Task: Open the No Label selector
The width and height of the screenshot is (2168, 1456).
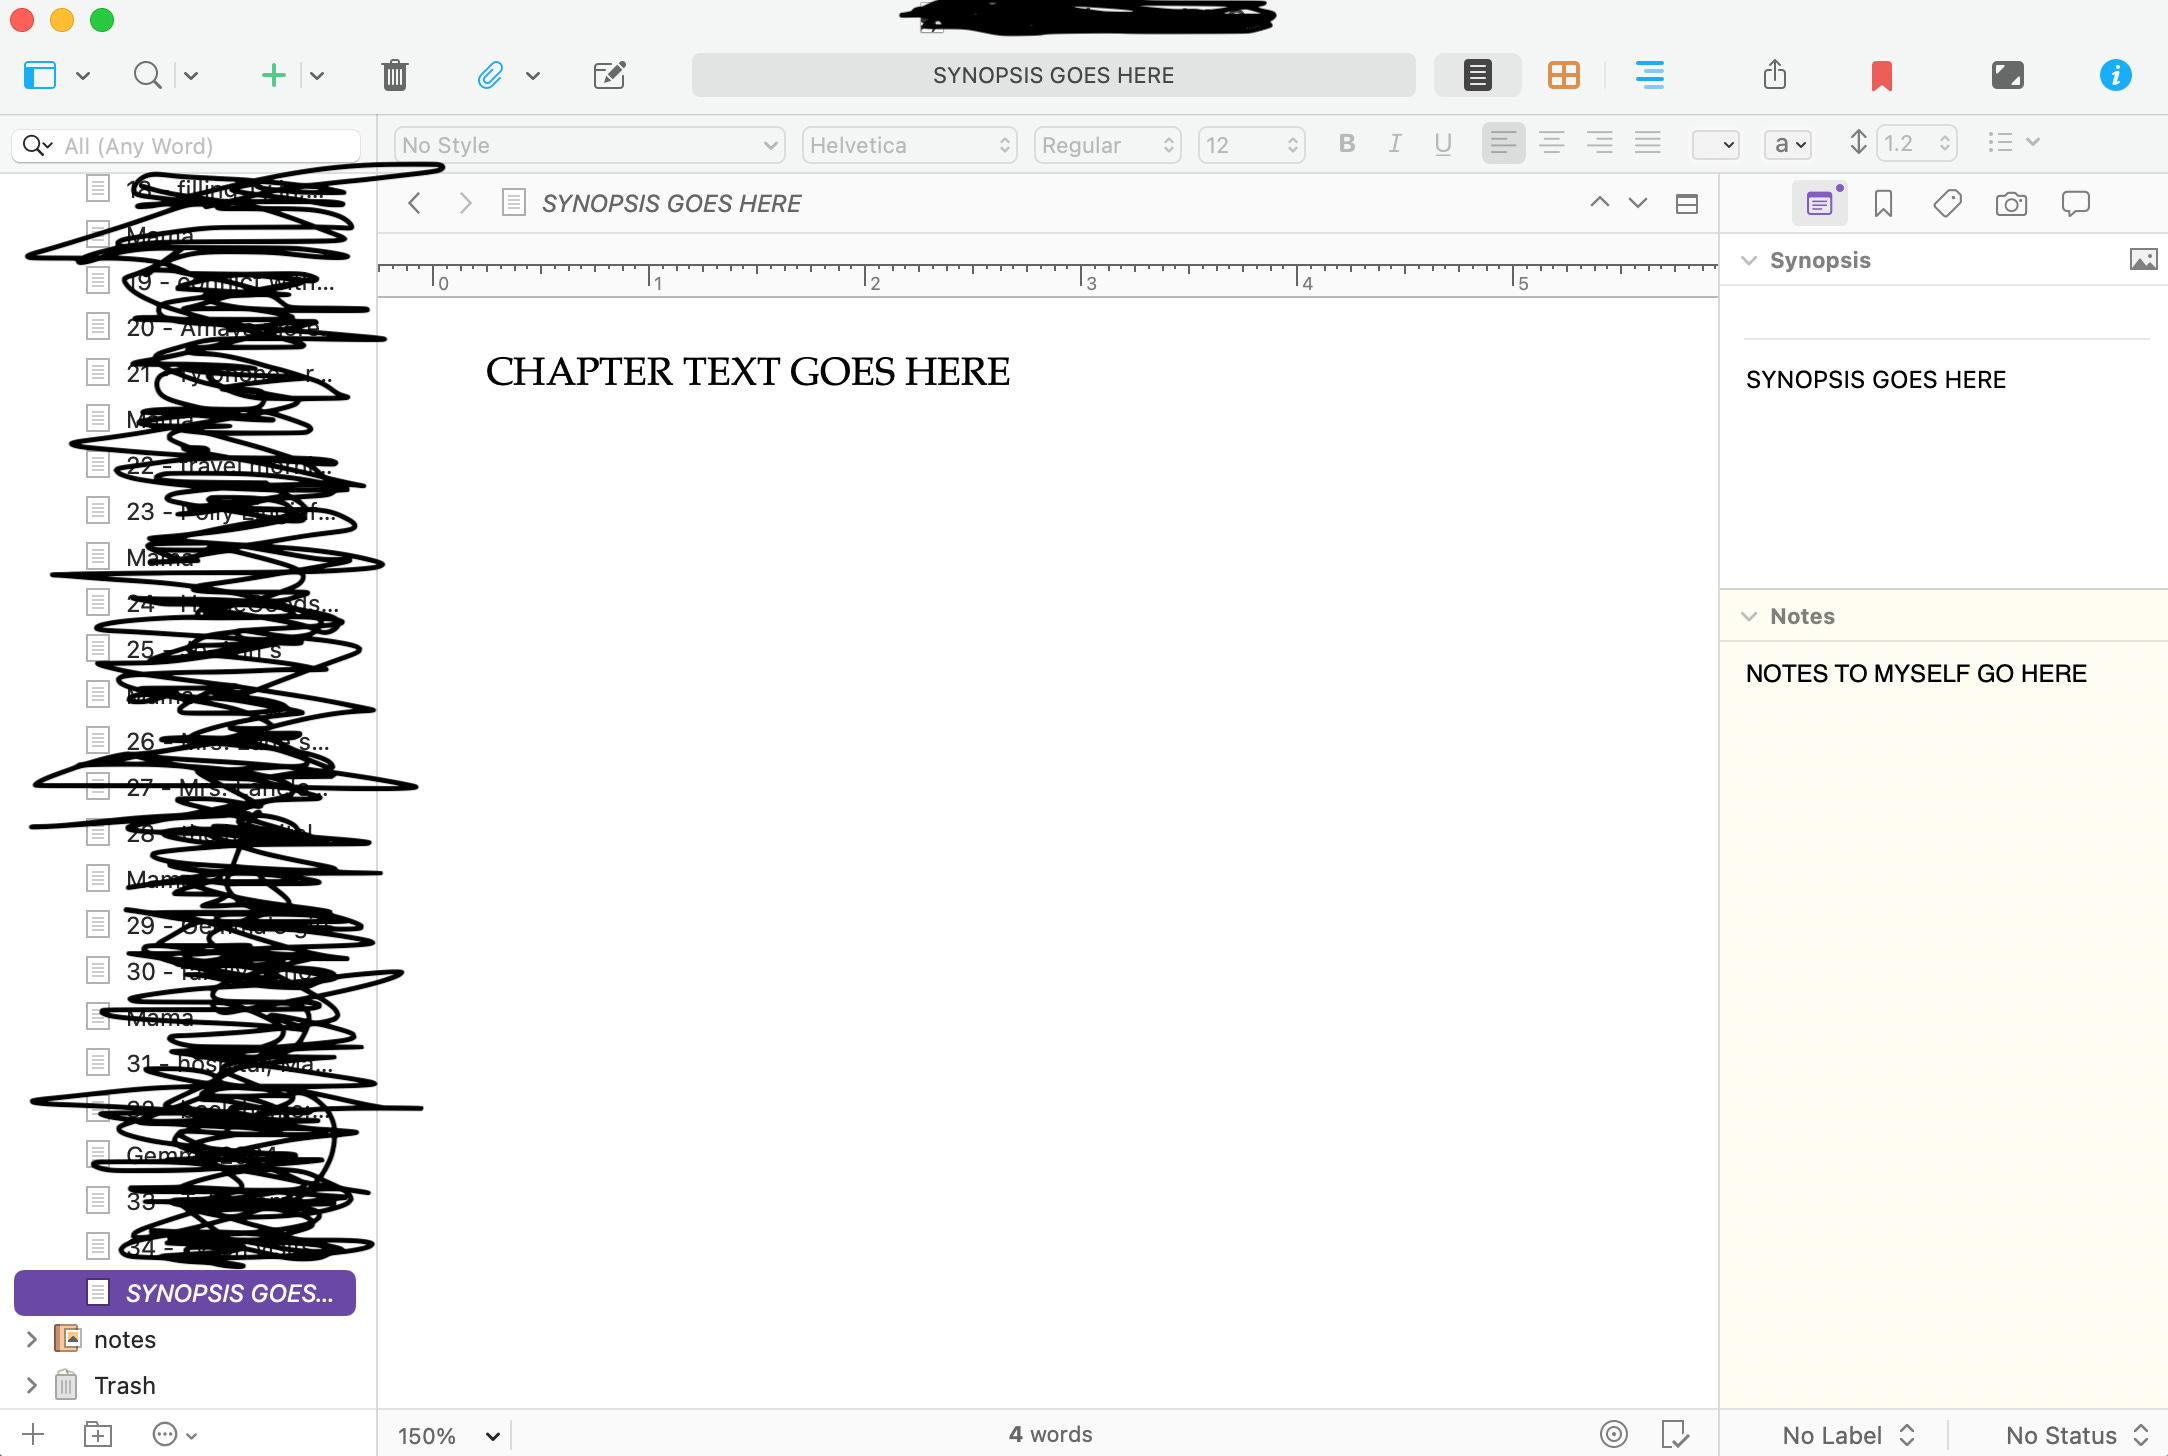Action: (1848, 1435)
